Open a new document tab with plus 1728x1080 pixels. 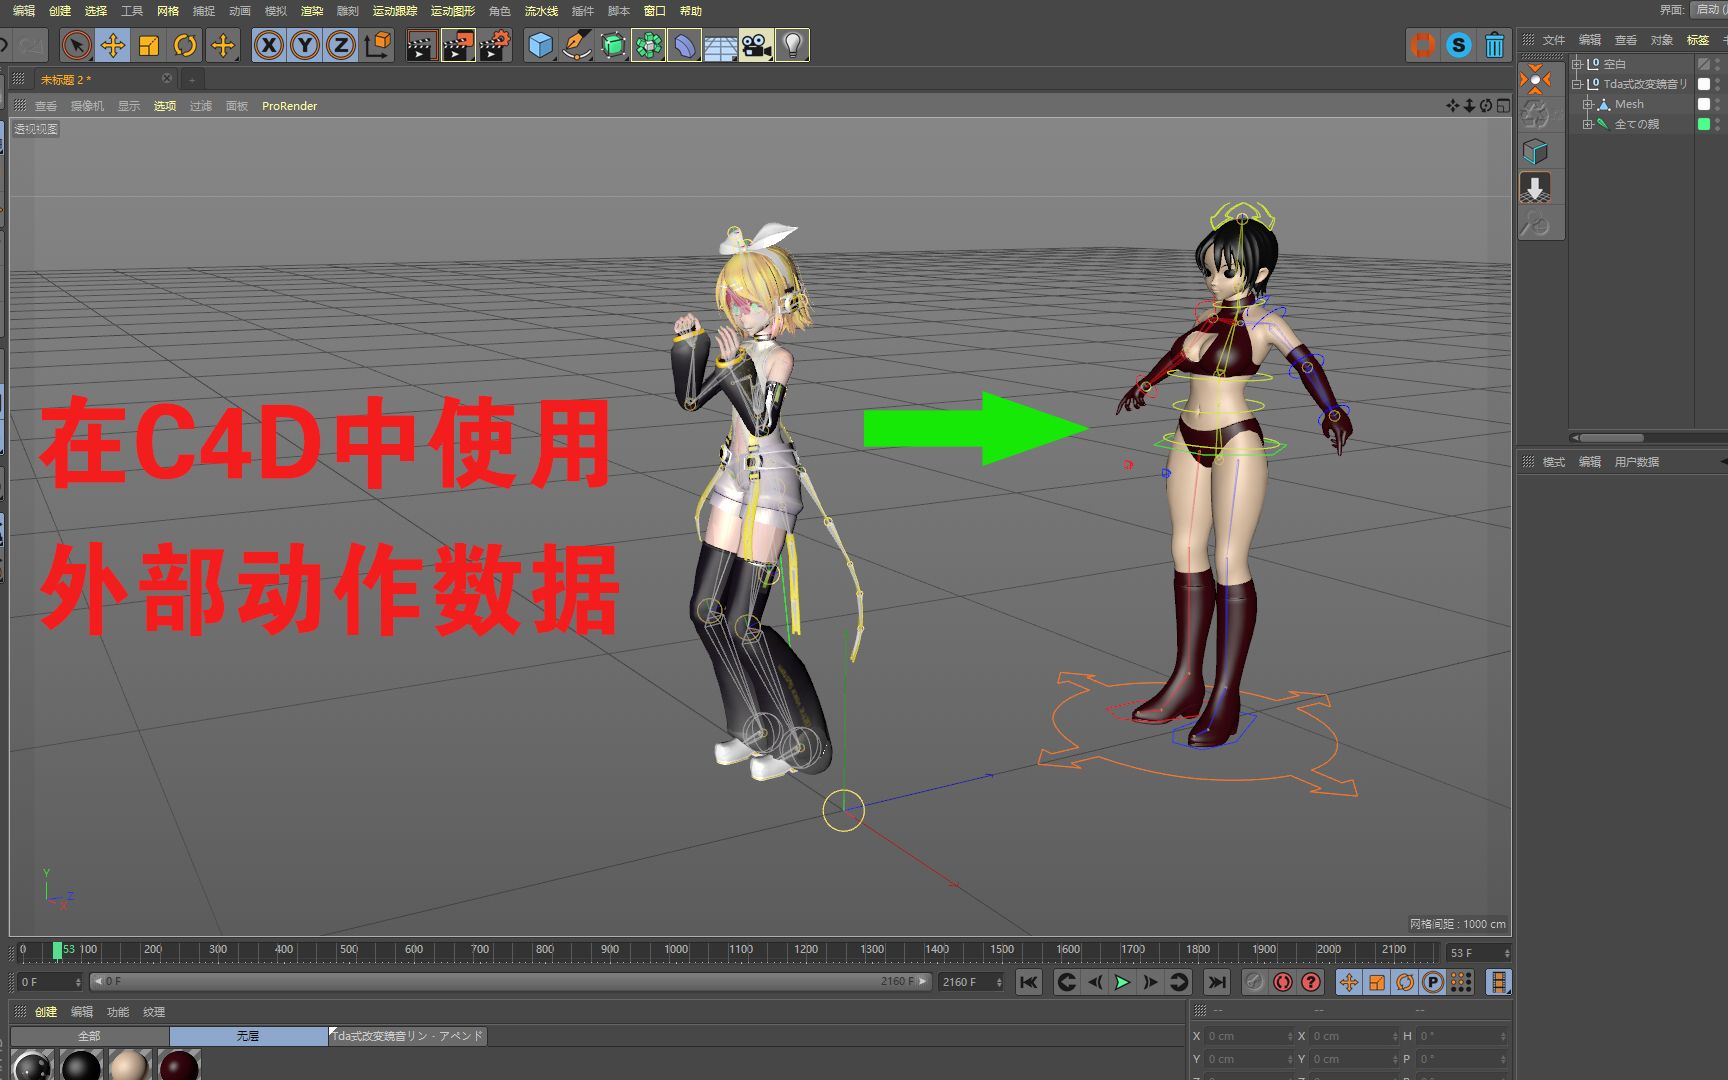[x=192, y=79]
